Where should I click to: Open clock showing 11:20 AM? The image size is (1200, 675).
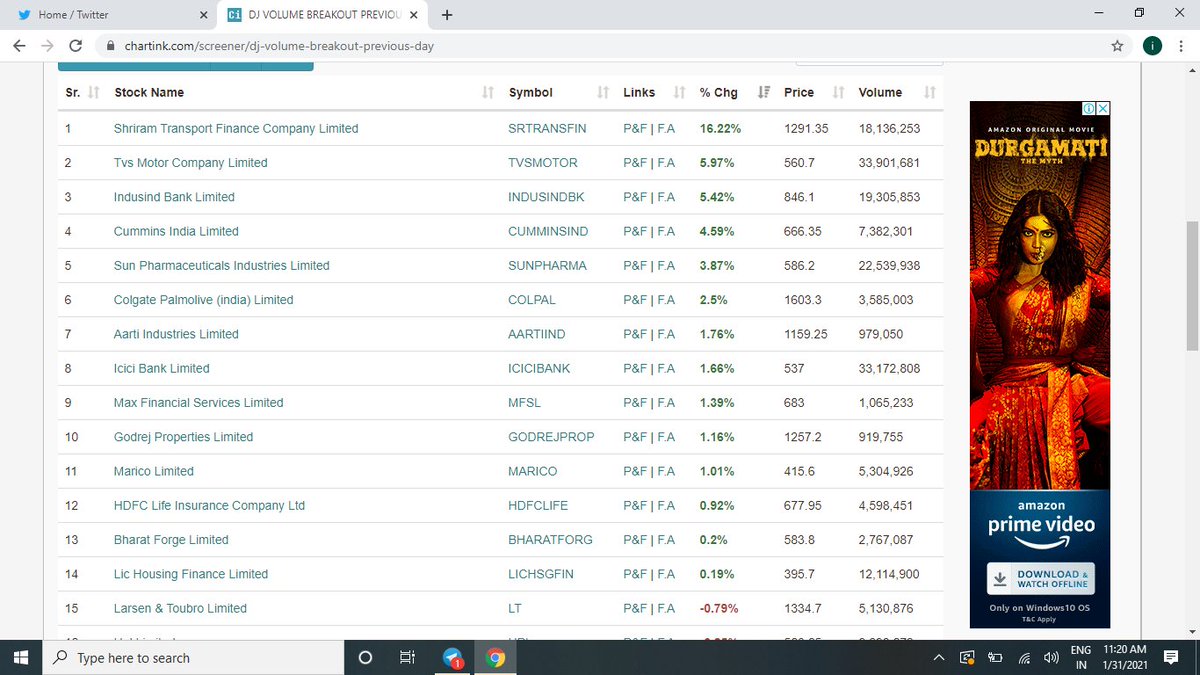pos(1126,657)
